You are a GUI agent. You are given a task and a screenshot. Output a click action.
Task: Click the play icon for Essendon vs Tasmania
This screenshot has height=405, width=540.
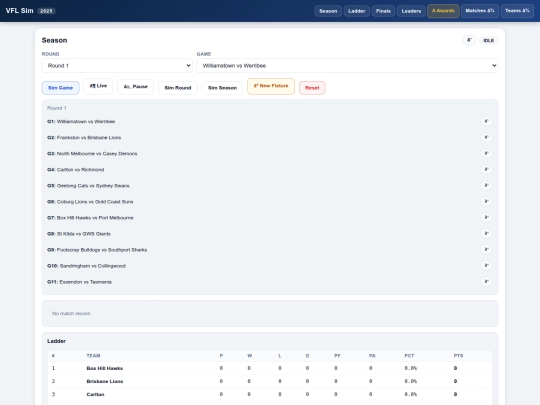tap(486, 282)
